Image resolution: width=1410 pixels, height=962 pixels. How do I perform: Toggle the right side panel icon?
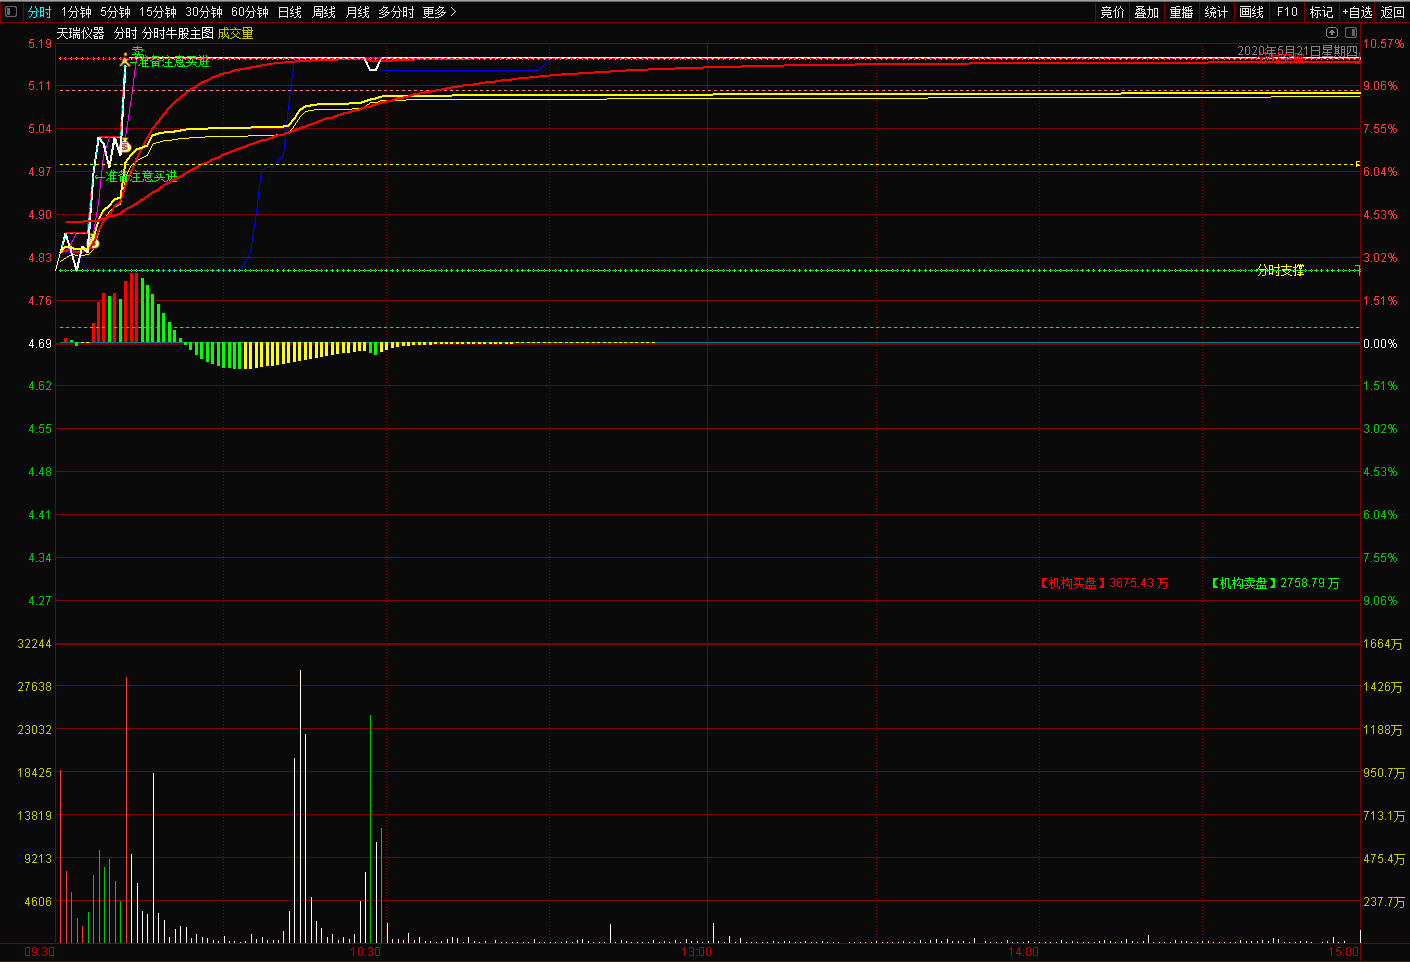1351,33
